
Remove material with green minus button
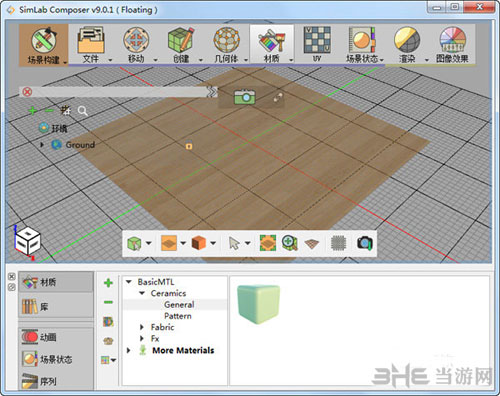108,302
